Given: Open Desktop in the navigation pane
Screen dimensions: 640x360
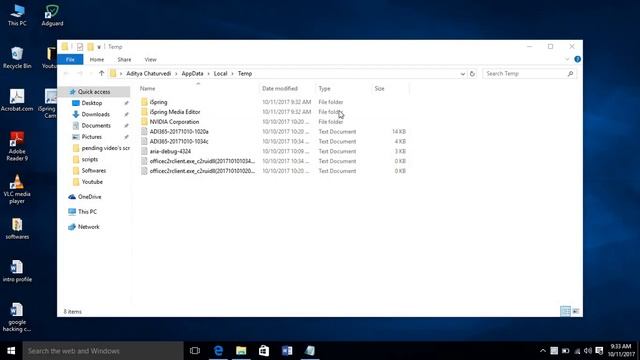Looking at the screenshot, I should (x=91, y=103).
